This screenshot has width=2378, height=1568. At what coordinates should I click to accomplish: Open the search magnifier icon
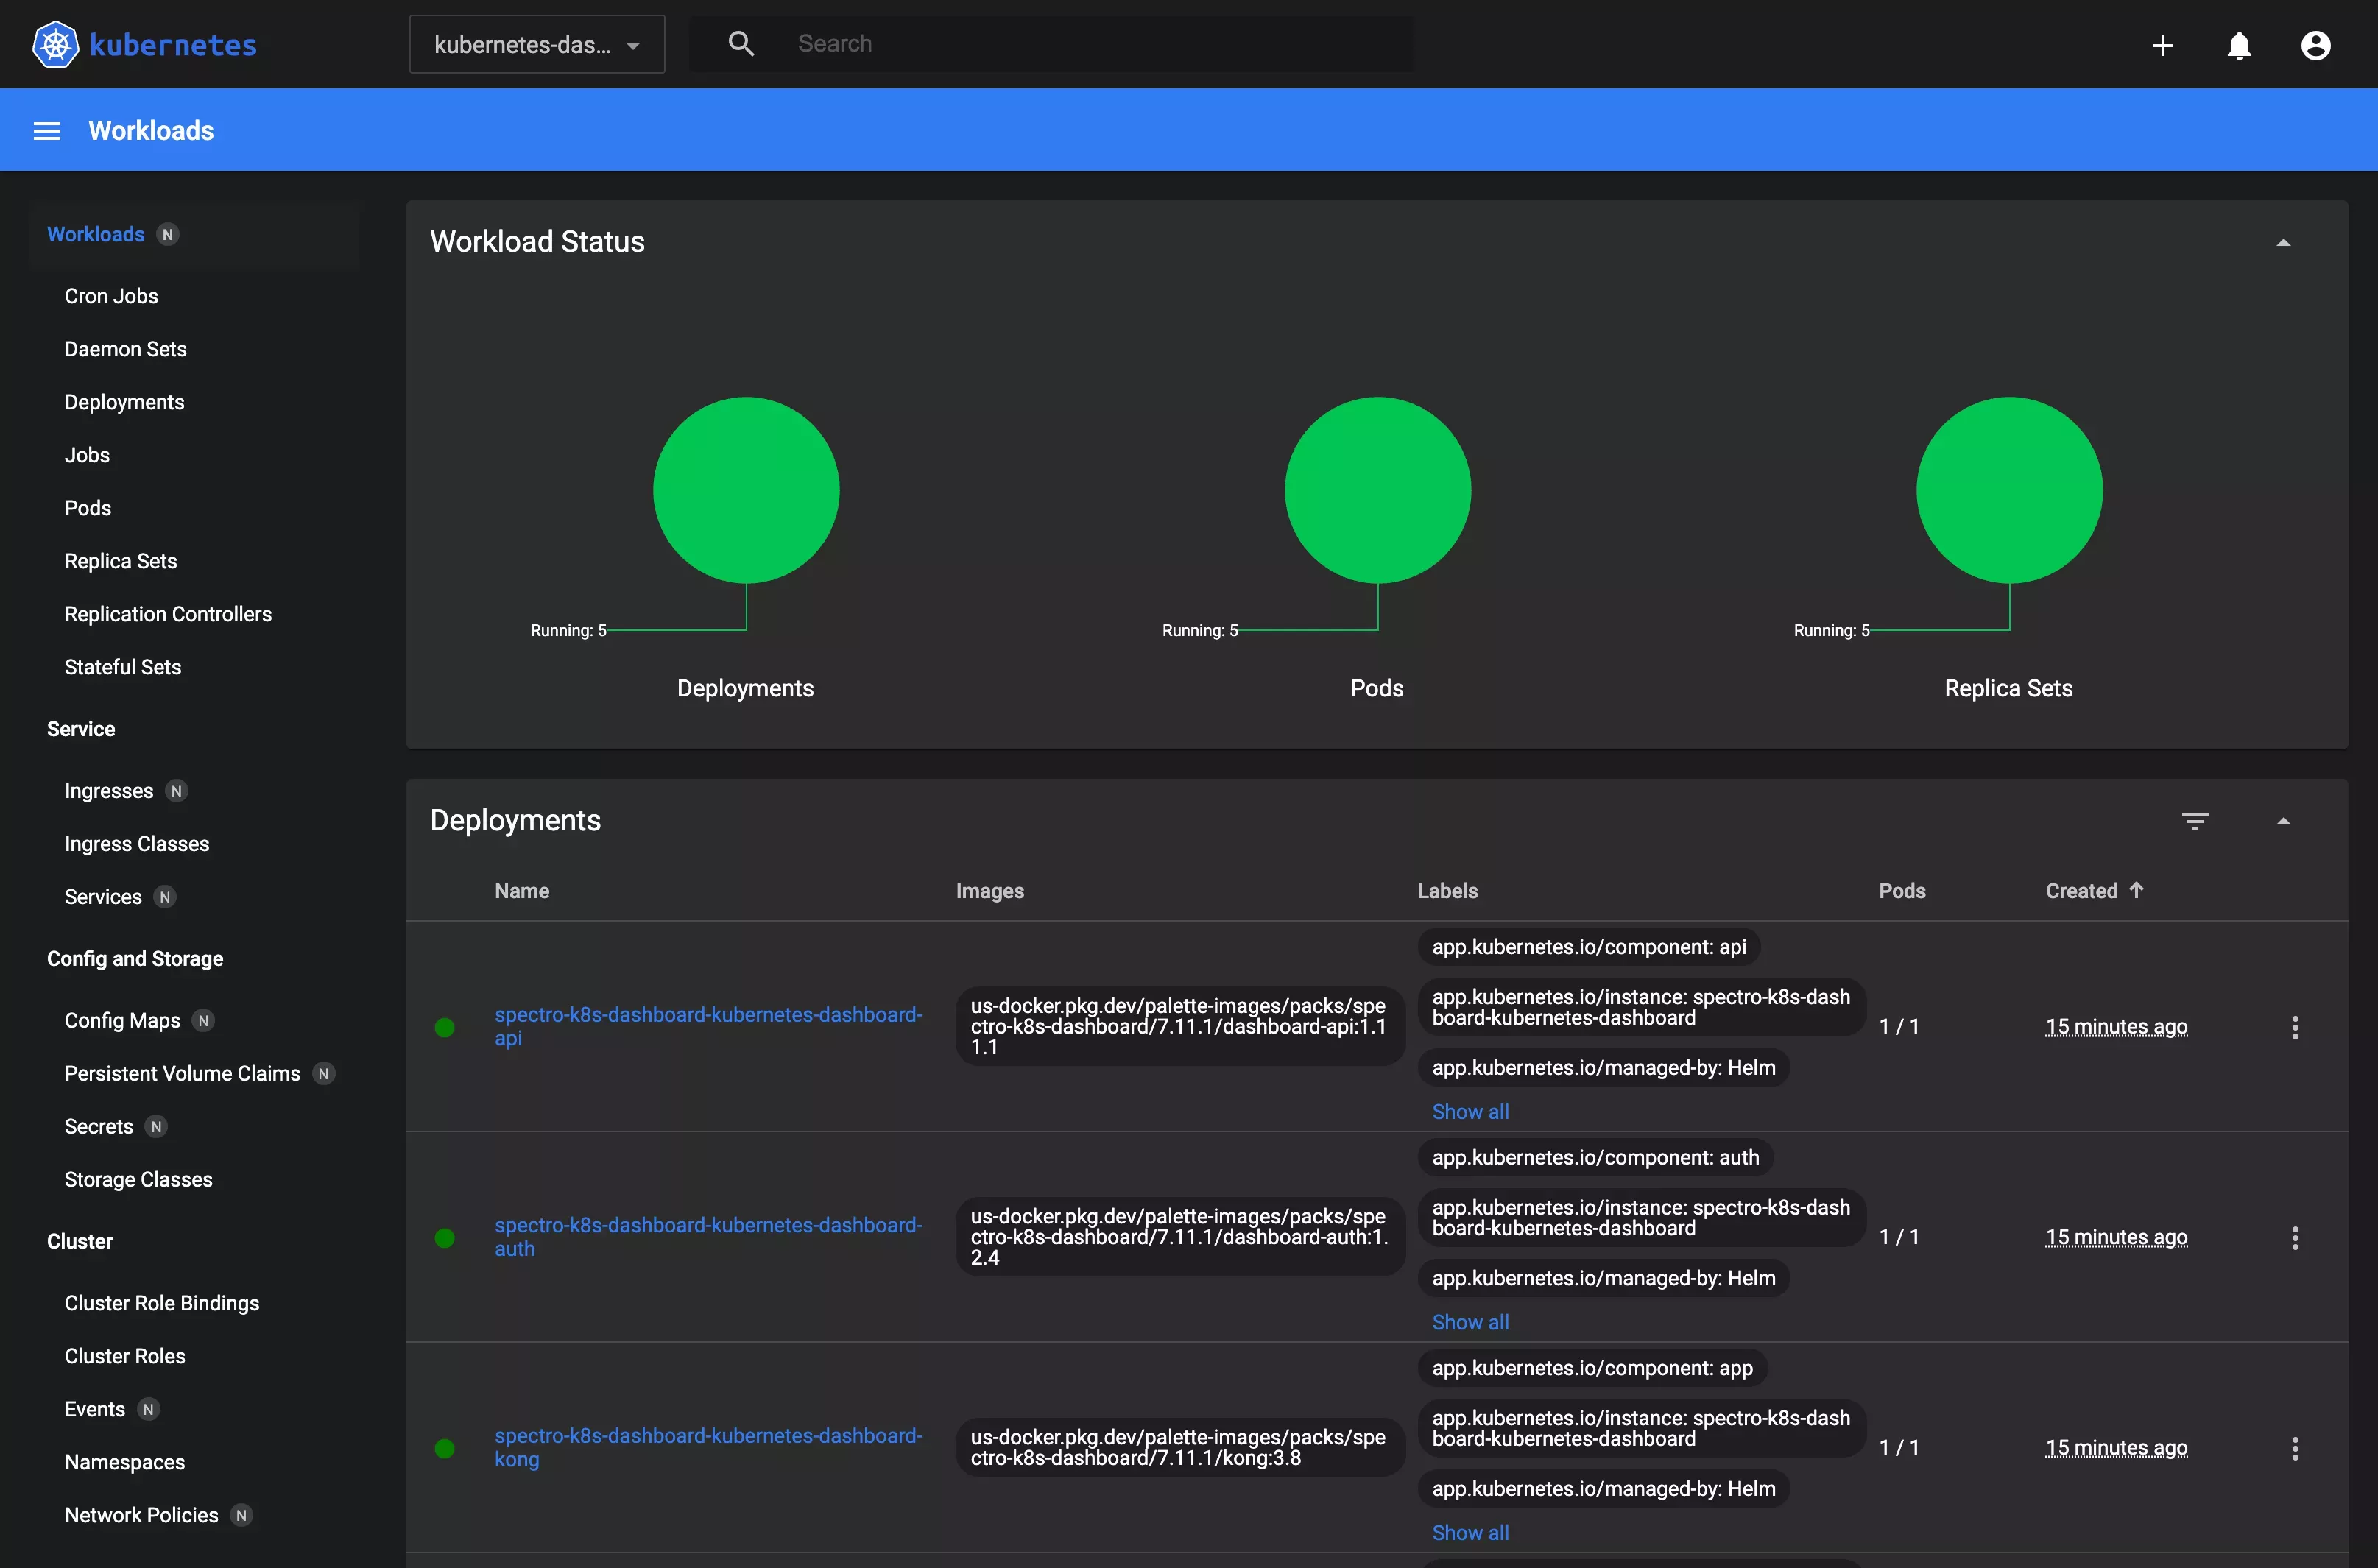coord(741,43)
